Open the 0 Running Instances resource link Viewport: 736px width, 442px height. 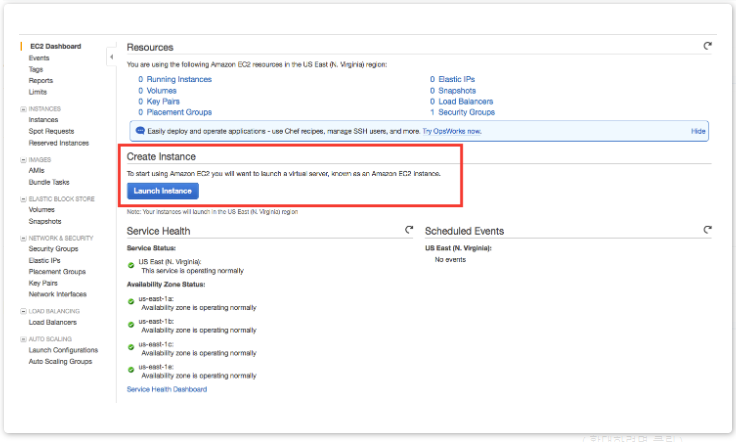coord(175,79)
